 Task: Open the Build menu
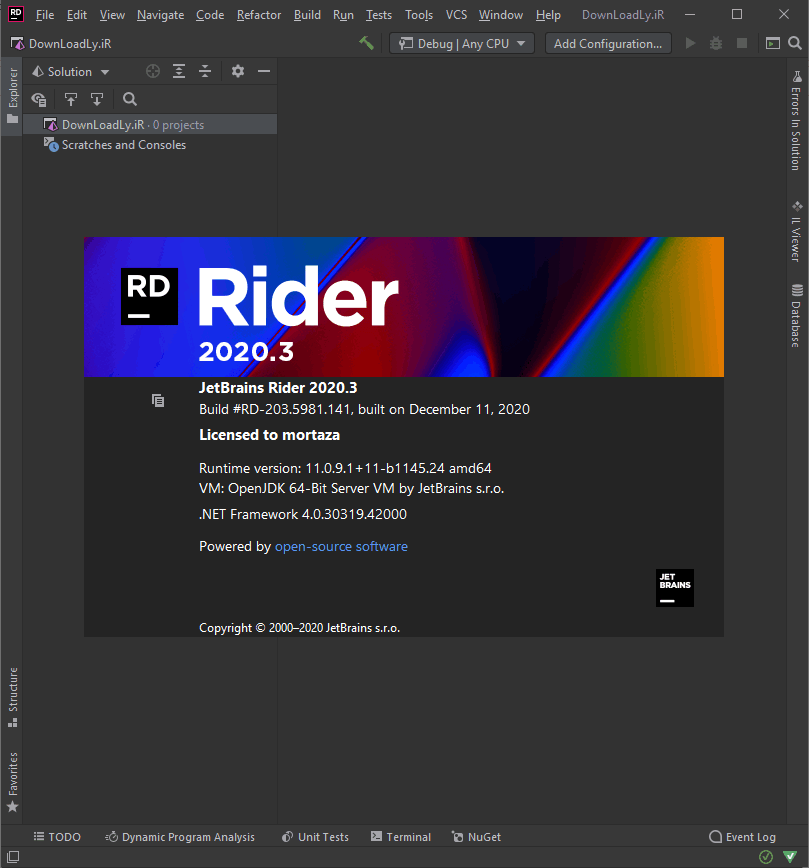pyautogui.click(x=307, y=15)
